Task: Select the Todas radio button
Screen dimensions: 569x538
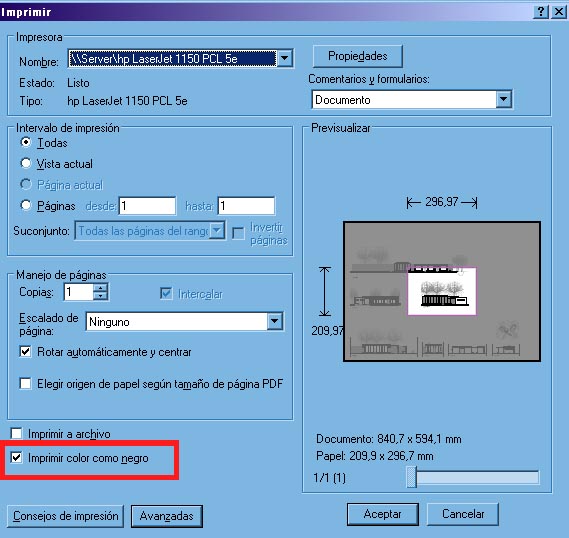Action: coord(26,142)
